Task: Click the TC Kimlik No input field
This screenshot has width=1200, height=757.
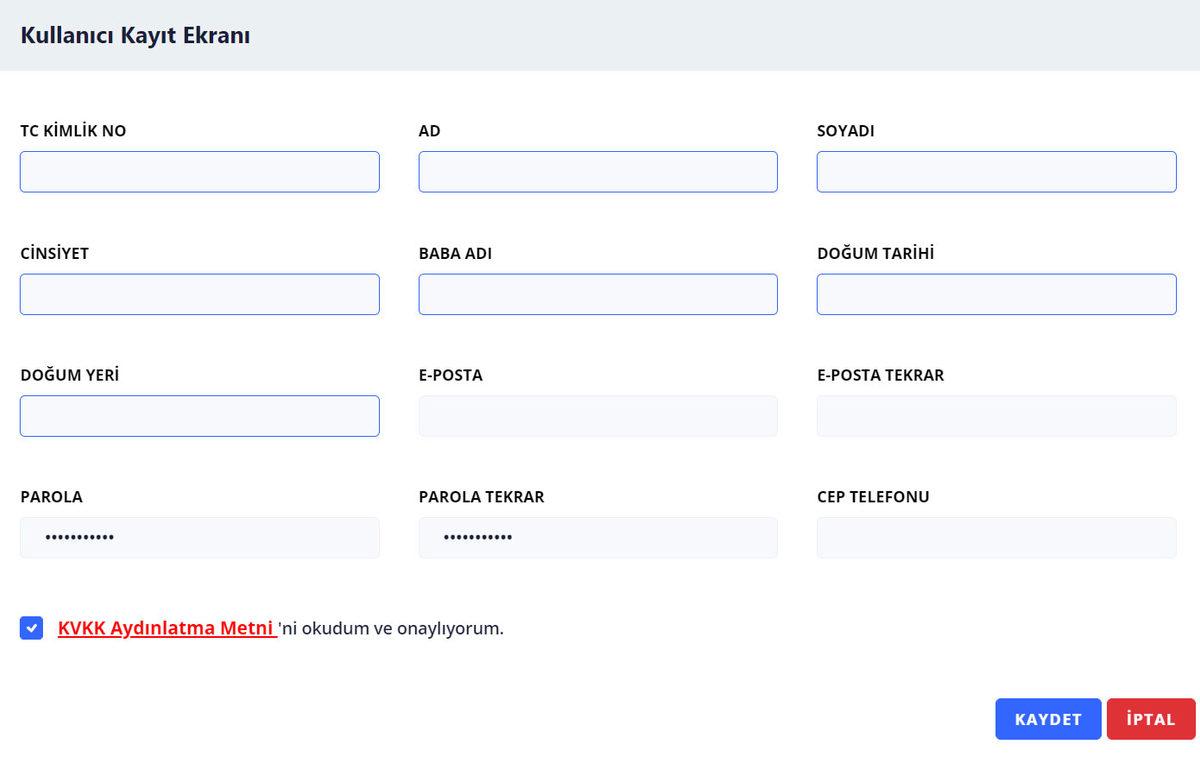Action: (200, 172)
